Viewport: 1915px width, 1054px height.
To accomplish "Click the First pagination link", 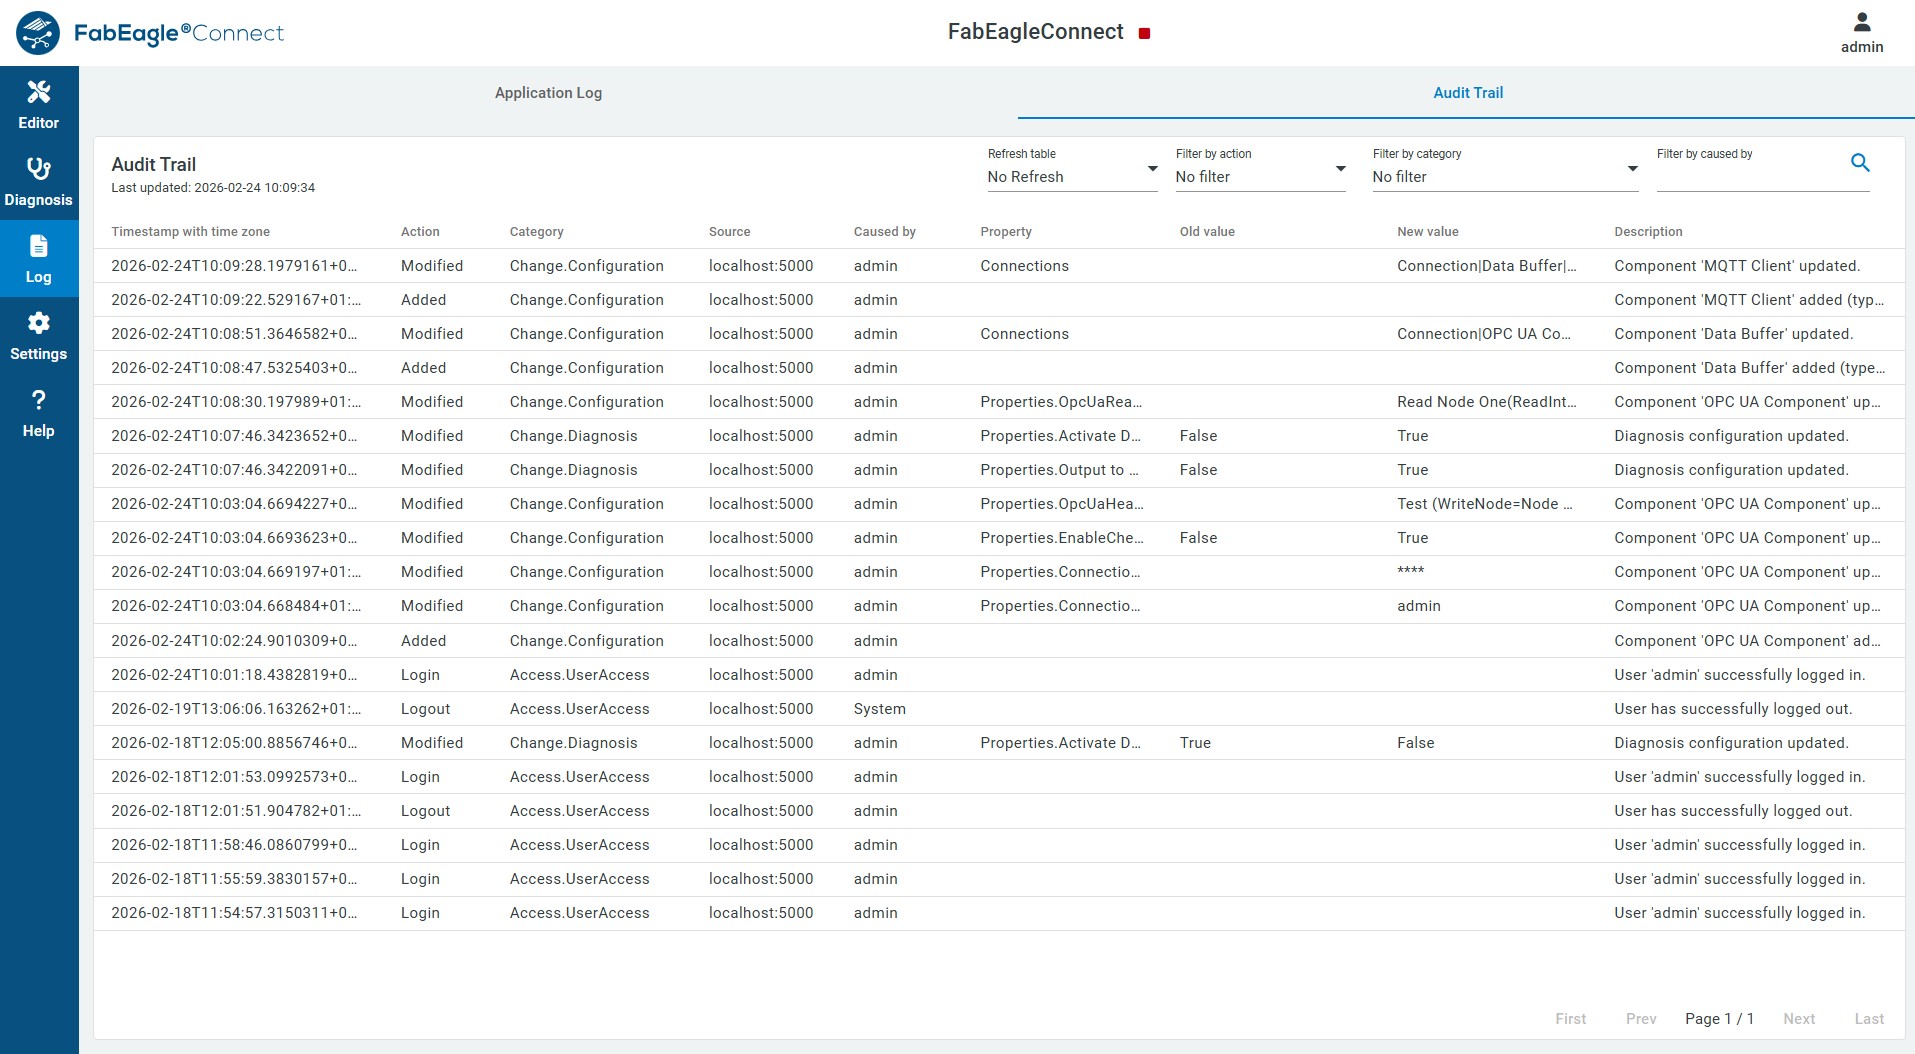I will click(1570, 1019).
